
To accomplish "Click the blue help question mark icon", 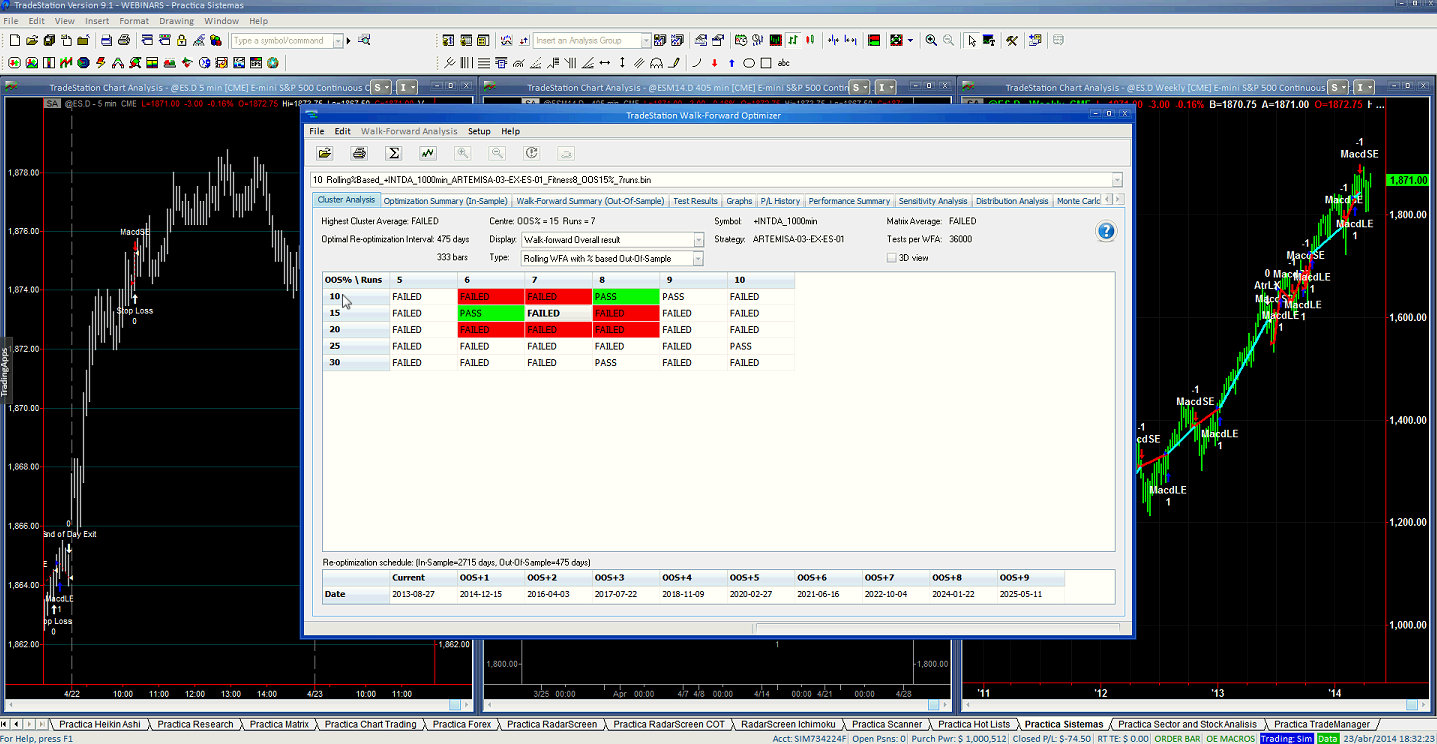I will [1106, 231].
